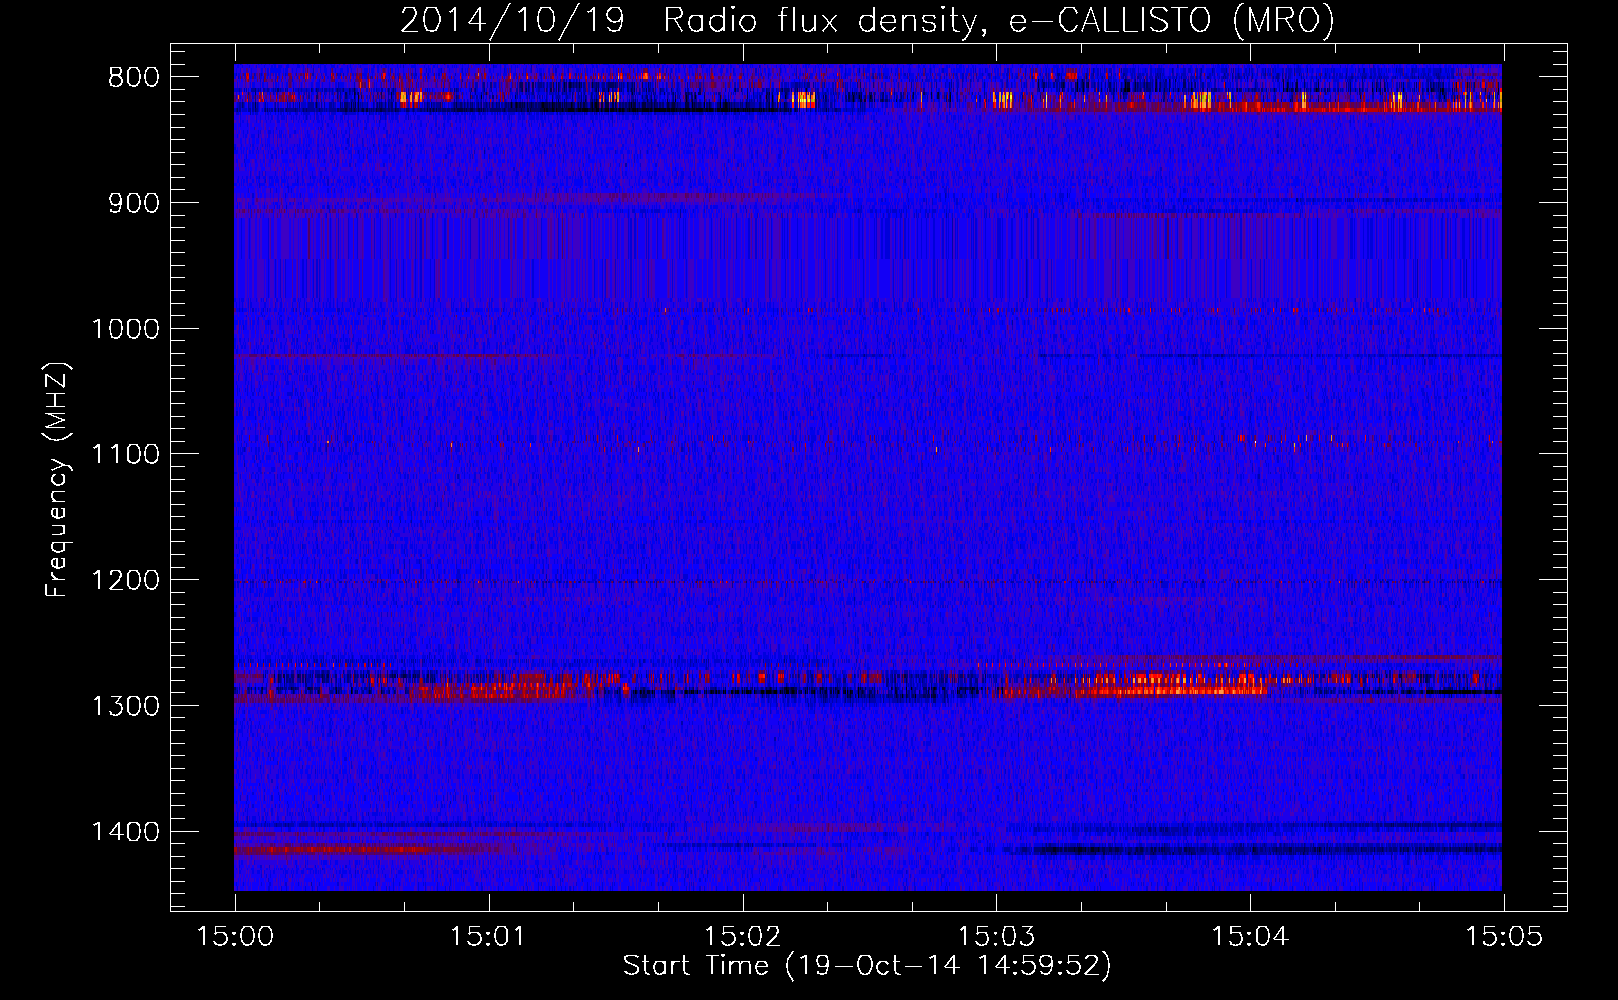Click the 1200 frequency tick label
The height and width of the screenshot is (1000, 1618).
click(126, 580)
